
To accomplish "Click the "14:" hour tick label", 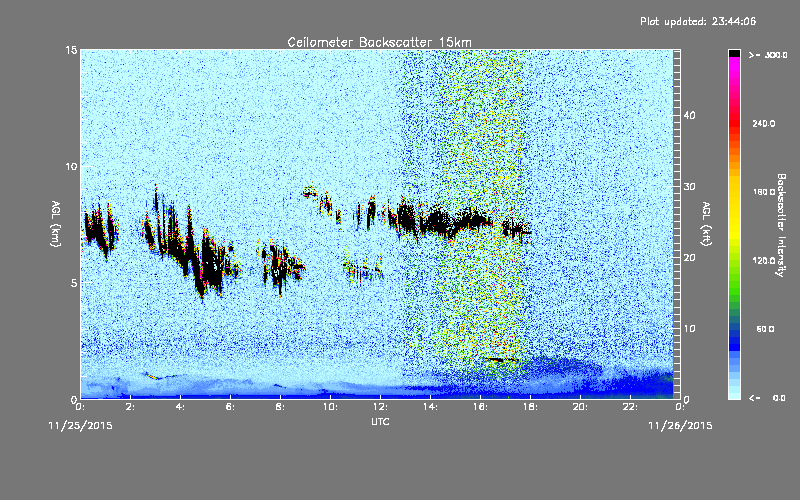I will pos(430,407).
